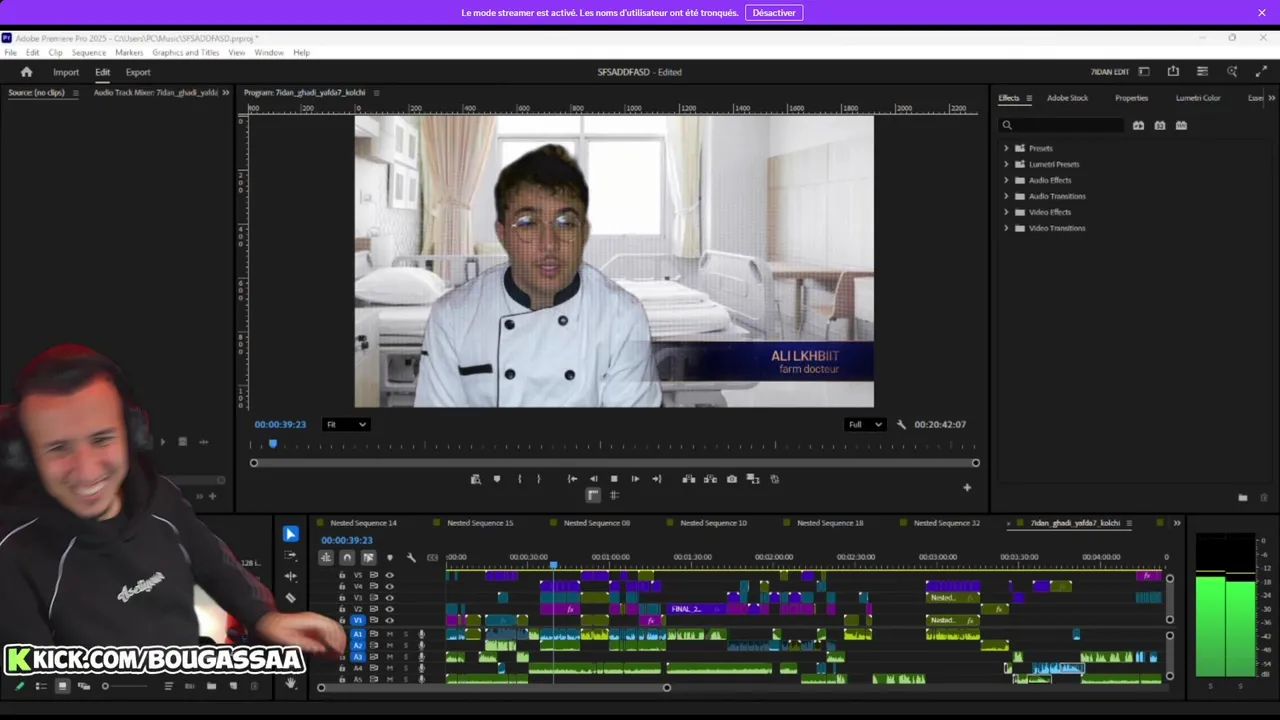Step back one frame
This screenshot has height=720, width=1280.
pyautogui.click(x=593, y=479)
